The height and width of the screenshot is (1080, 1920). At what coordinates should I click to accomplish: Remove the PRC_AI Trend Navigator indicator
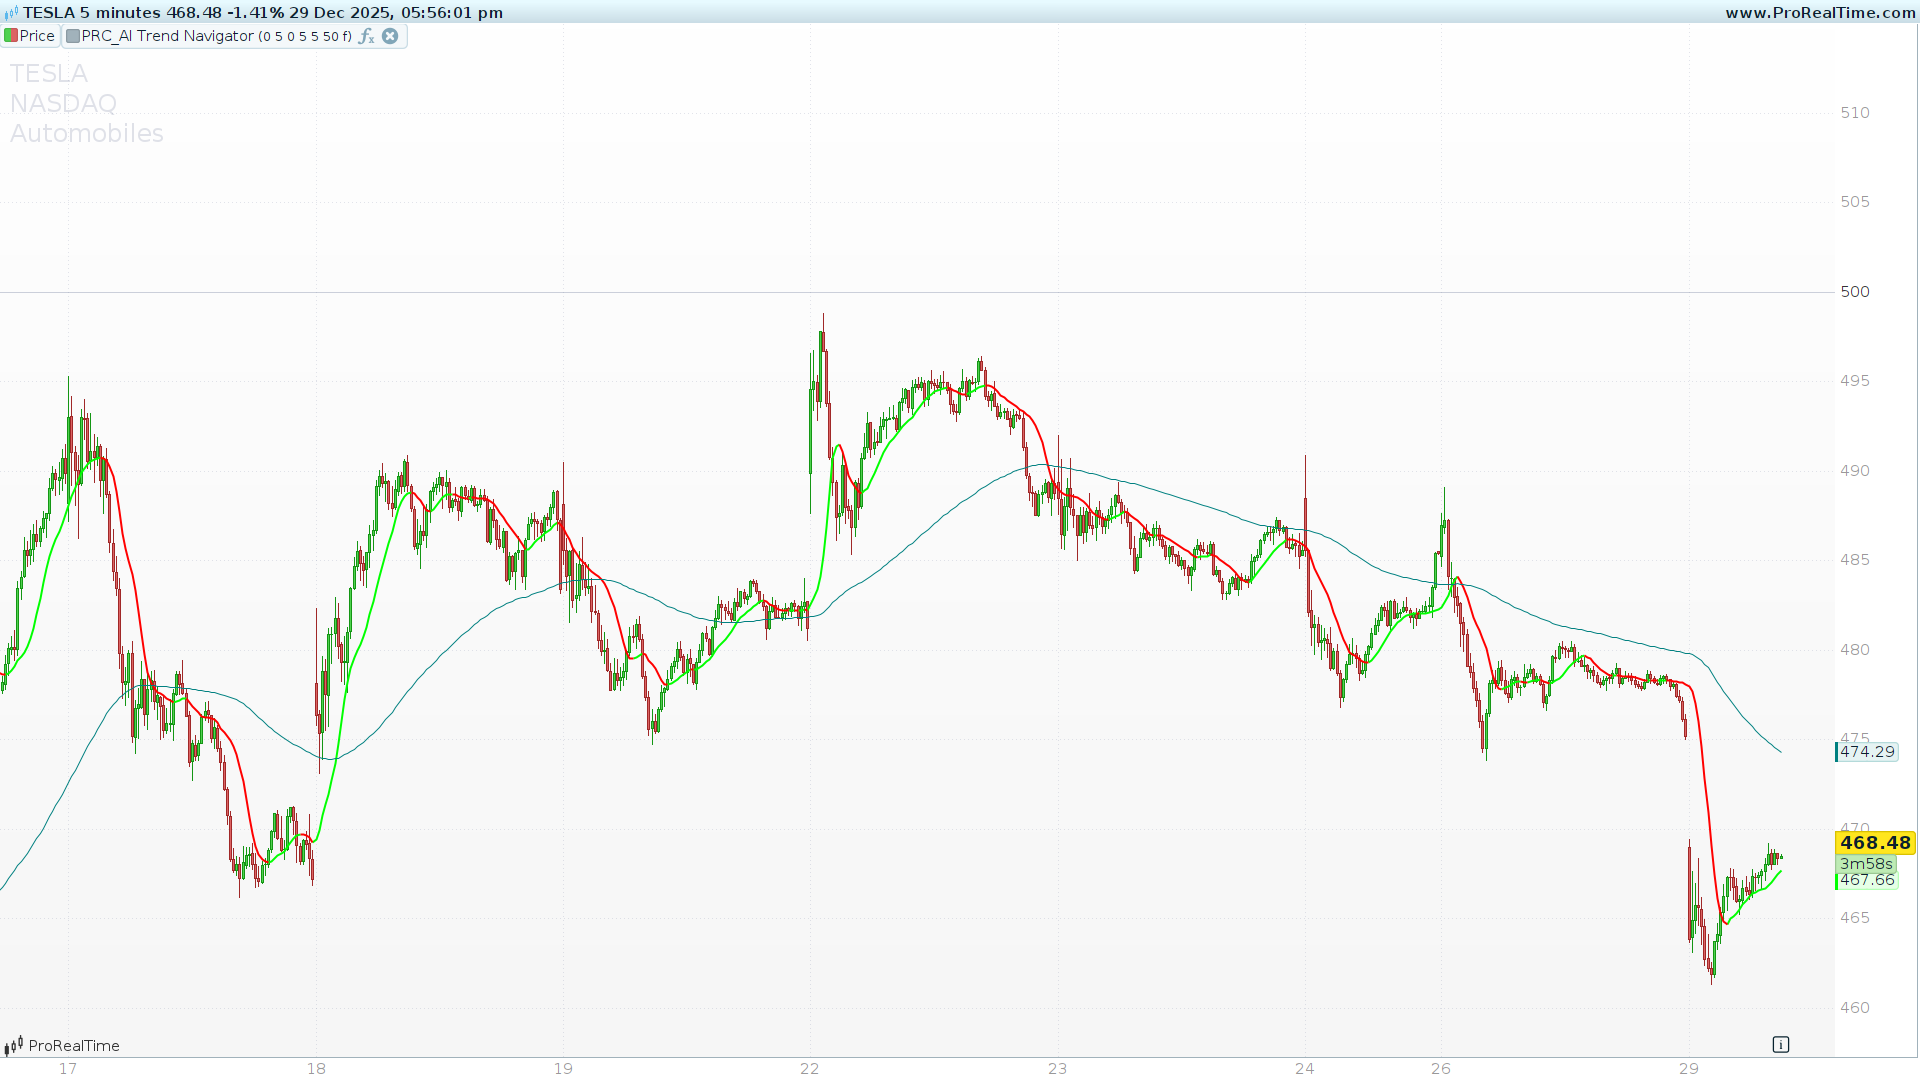[x=390, y=36]
